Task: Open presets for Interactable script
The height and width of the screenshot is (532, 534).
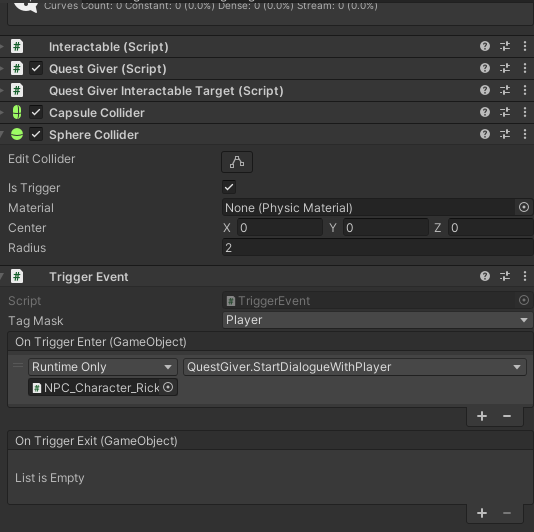Action: (505, 46)
